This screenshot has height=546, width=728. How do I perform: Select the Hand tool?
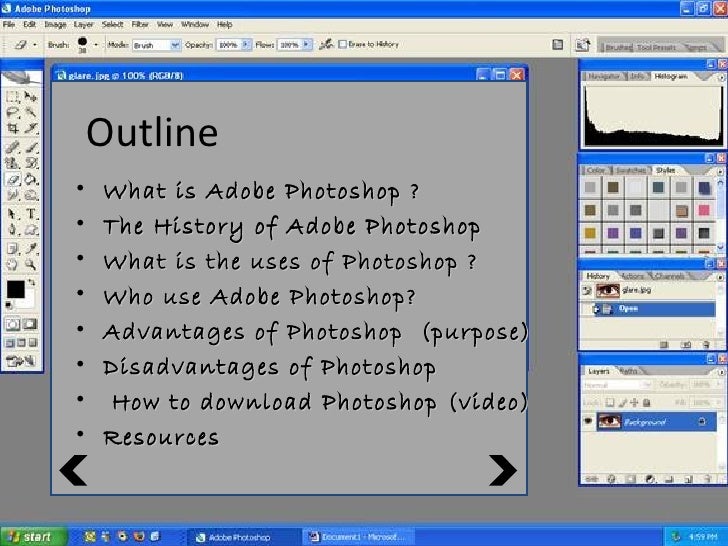pyautogui.click(x=13, y=265)
